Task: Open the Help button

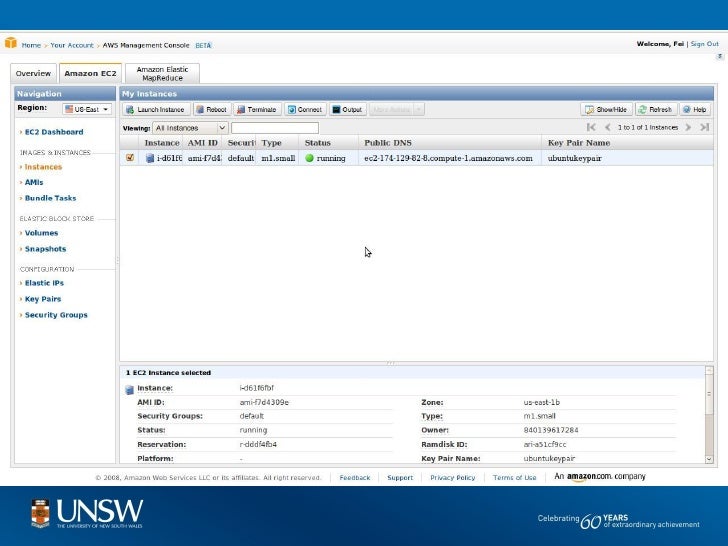Action: coord(695,110)
